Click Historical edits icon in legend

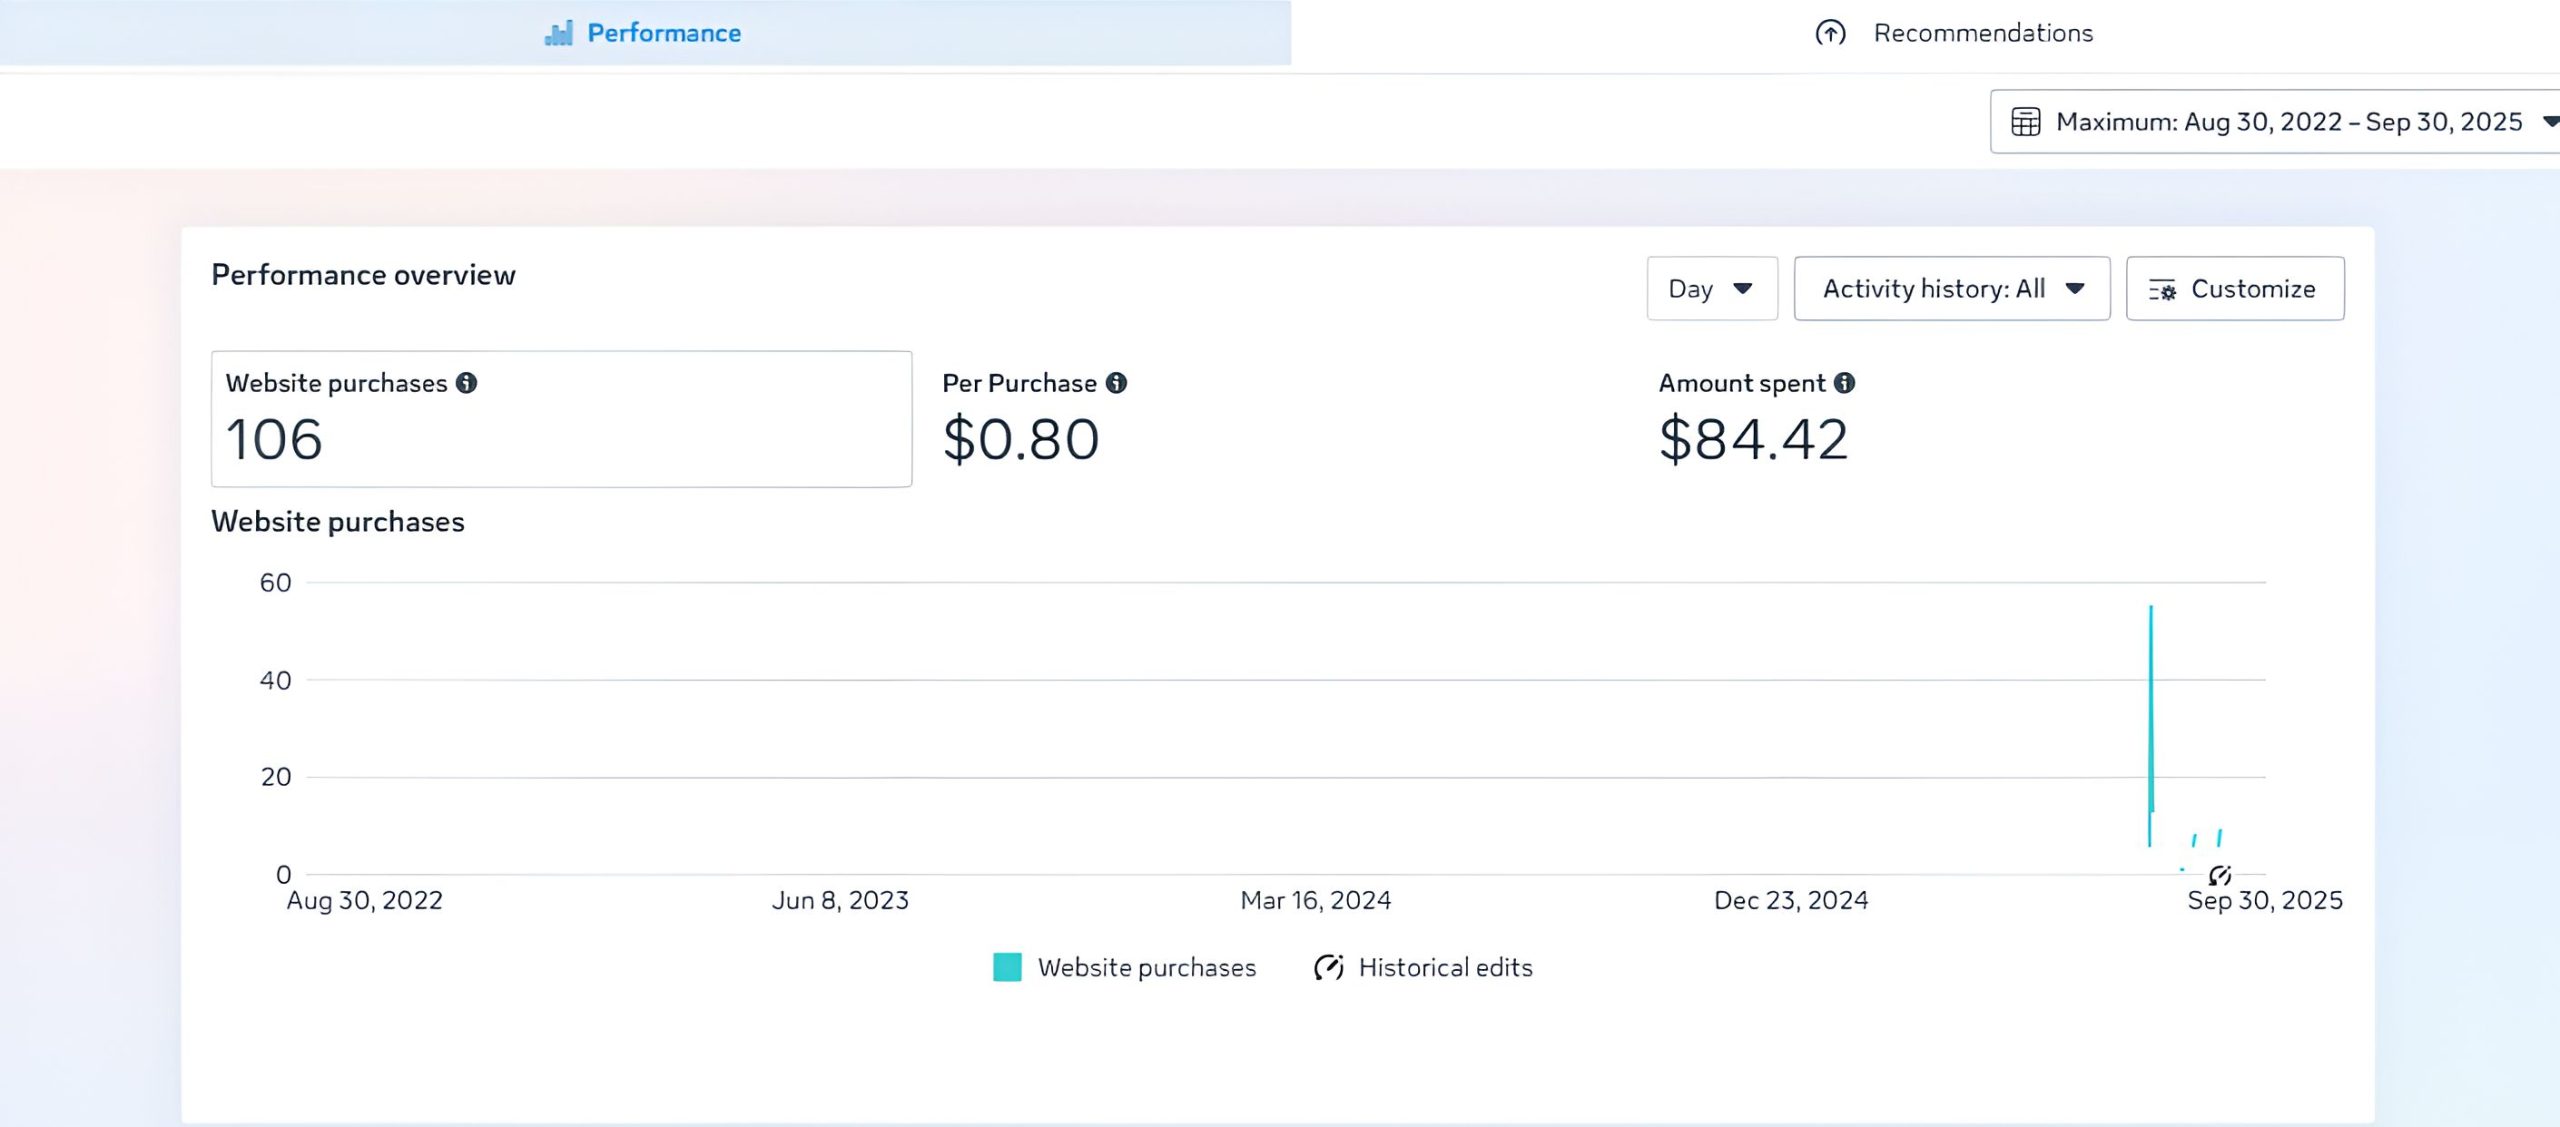point(1328,967)
